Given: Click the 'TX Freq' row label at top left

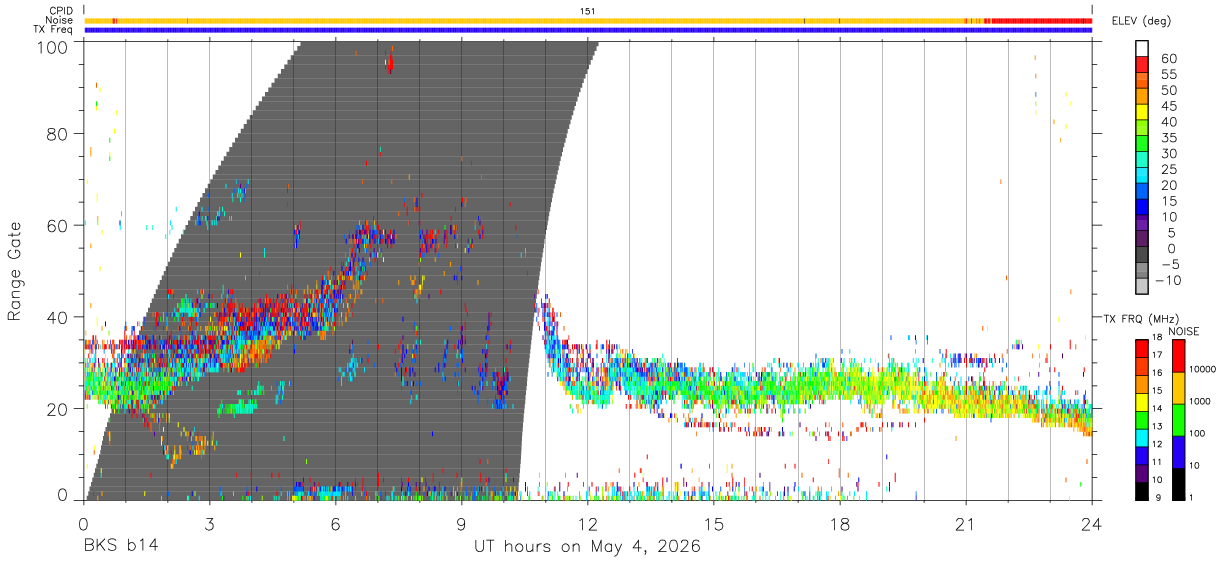Looking at the screenshot, I should [x=53, y=30].
